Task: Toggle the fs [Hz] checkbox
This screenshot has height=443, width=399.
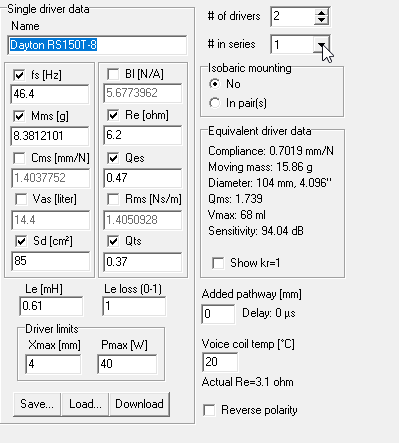Action: [19, 75]
